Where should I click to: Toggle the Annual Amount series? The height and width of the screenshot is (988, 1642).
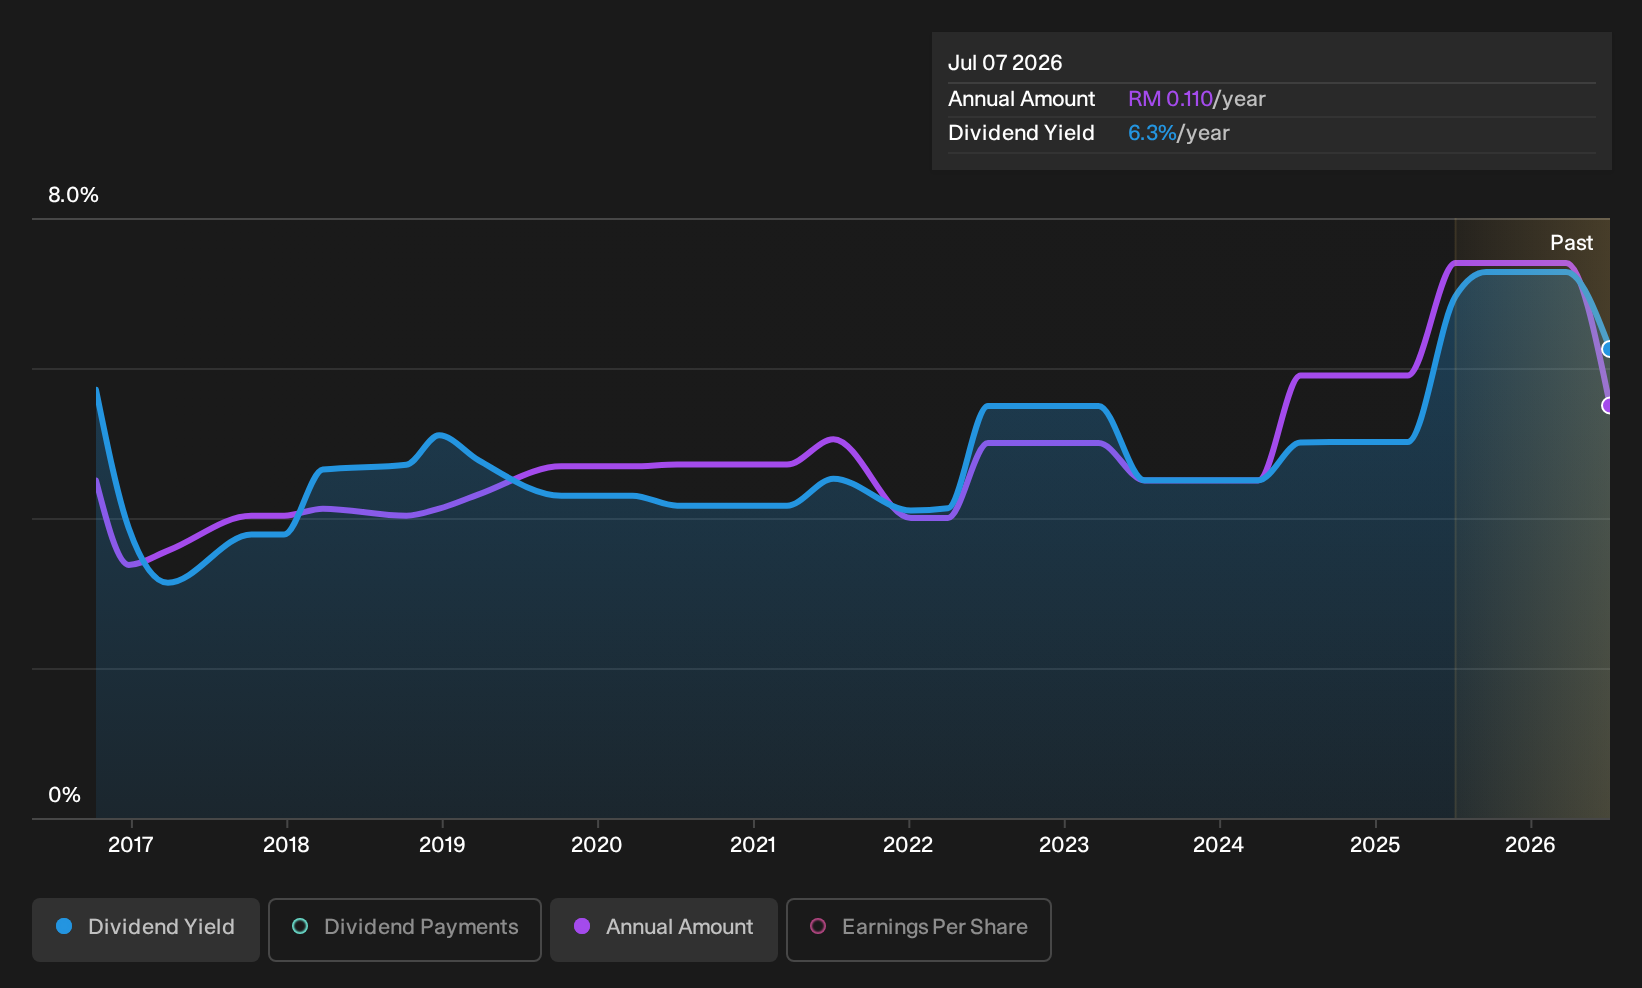[x=664, y=929]
